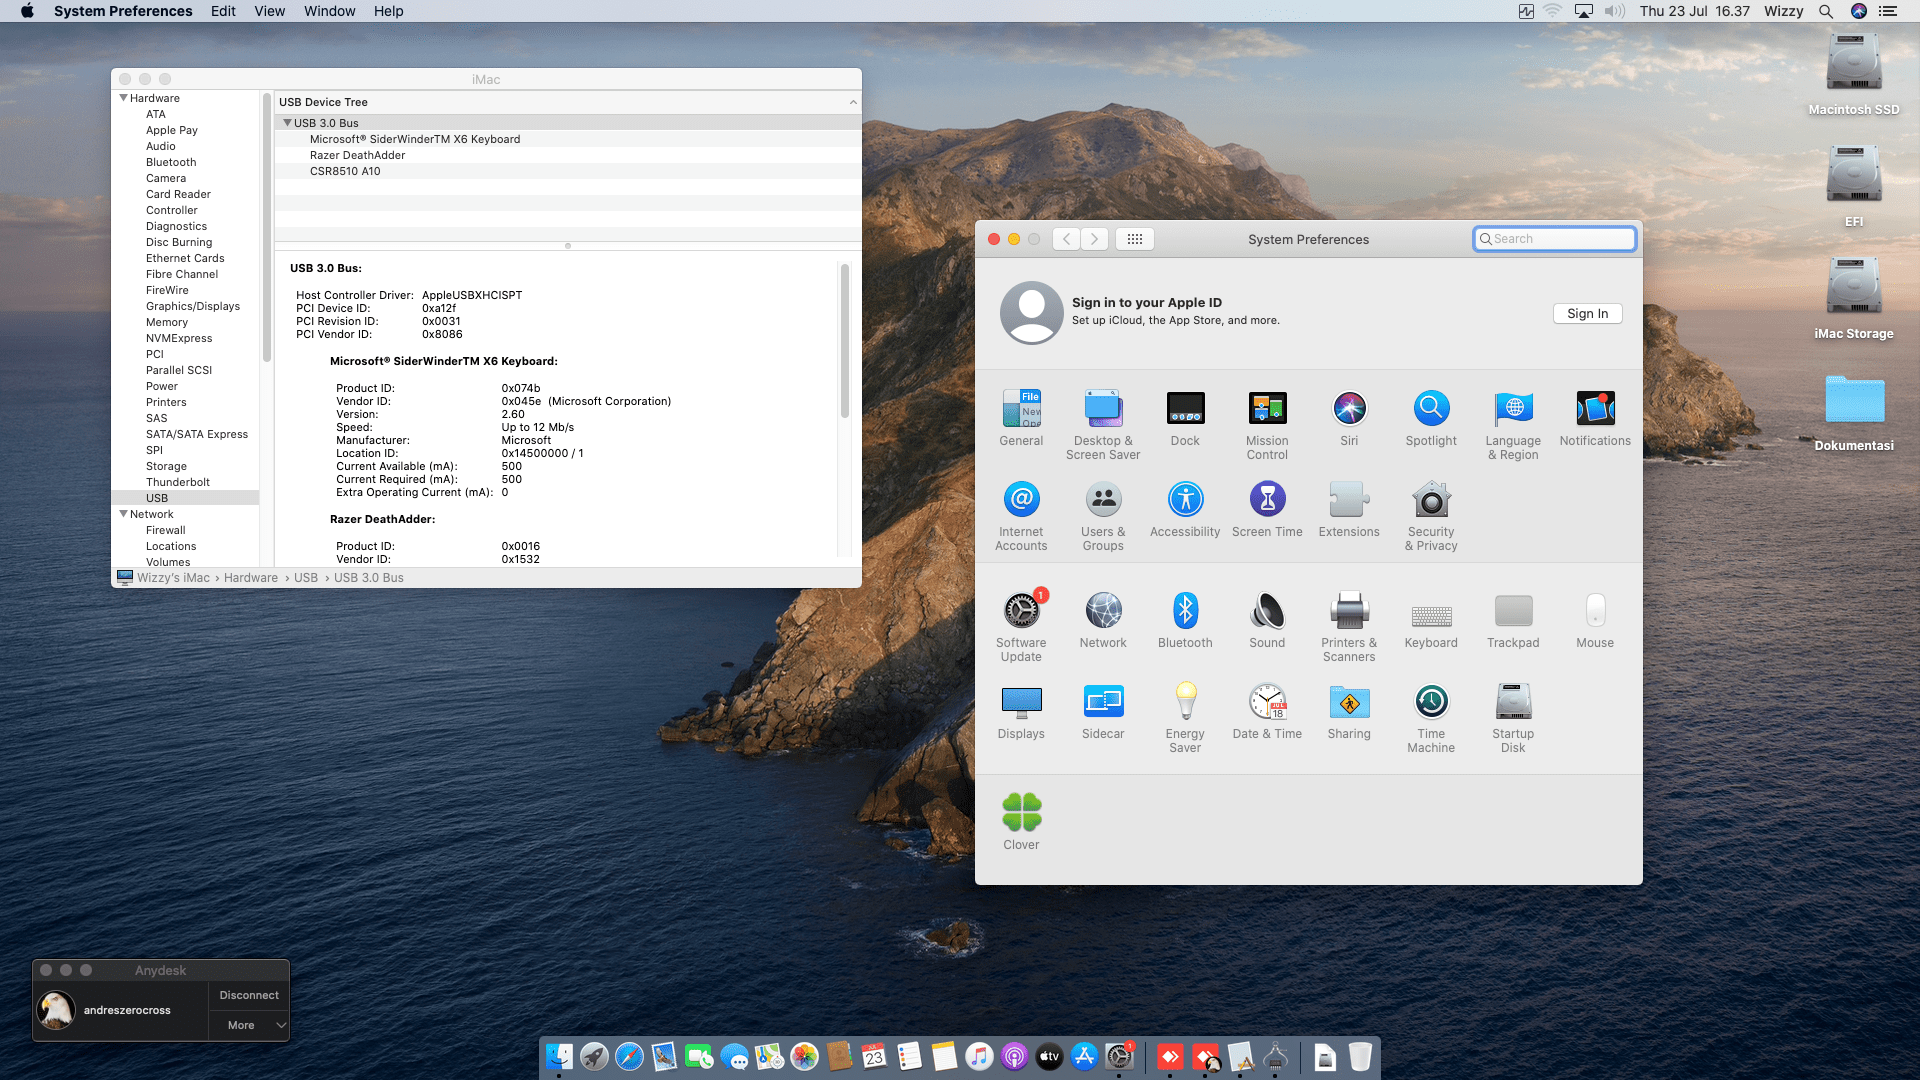Open Screen Time preferences
This screenshot has height=1080, width=1920.
click(x=1267, y=509)
